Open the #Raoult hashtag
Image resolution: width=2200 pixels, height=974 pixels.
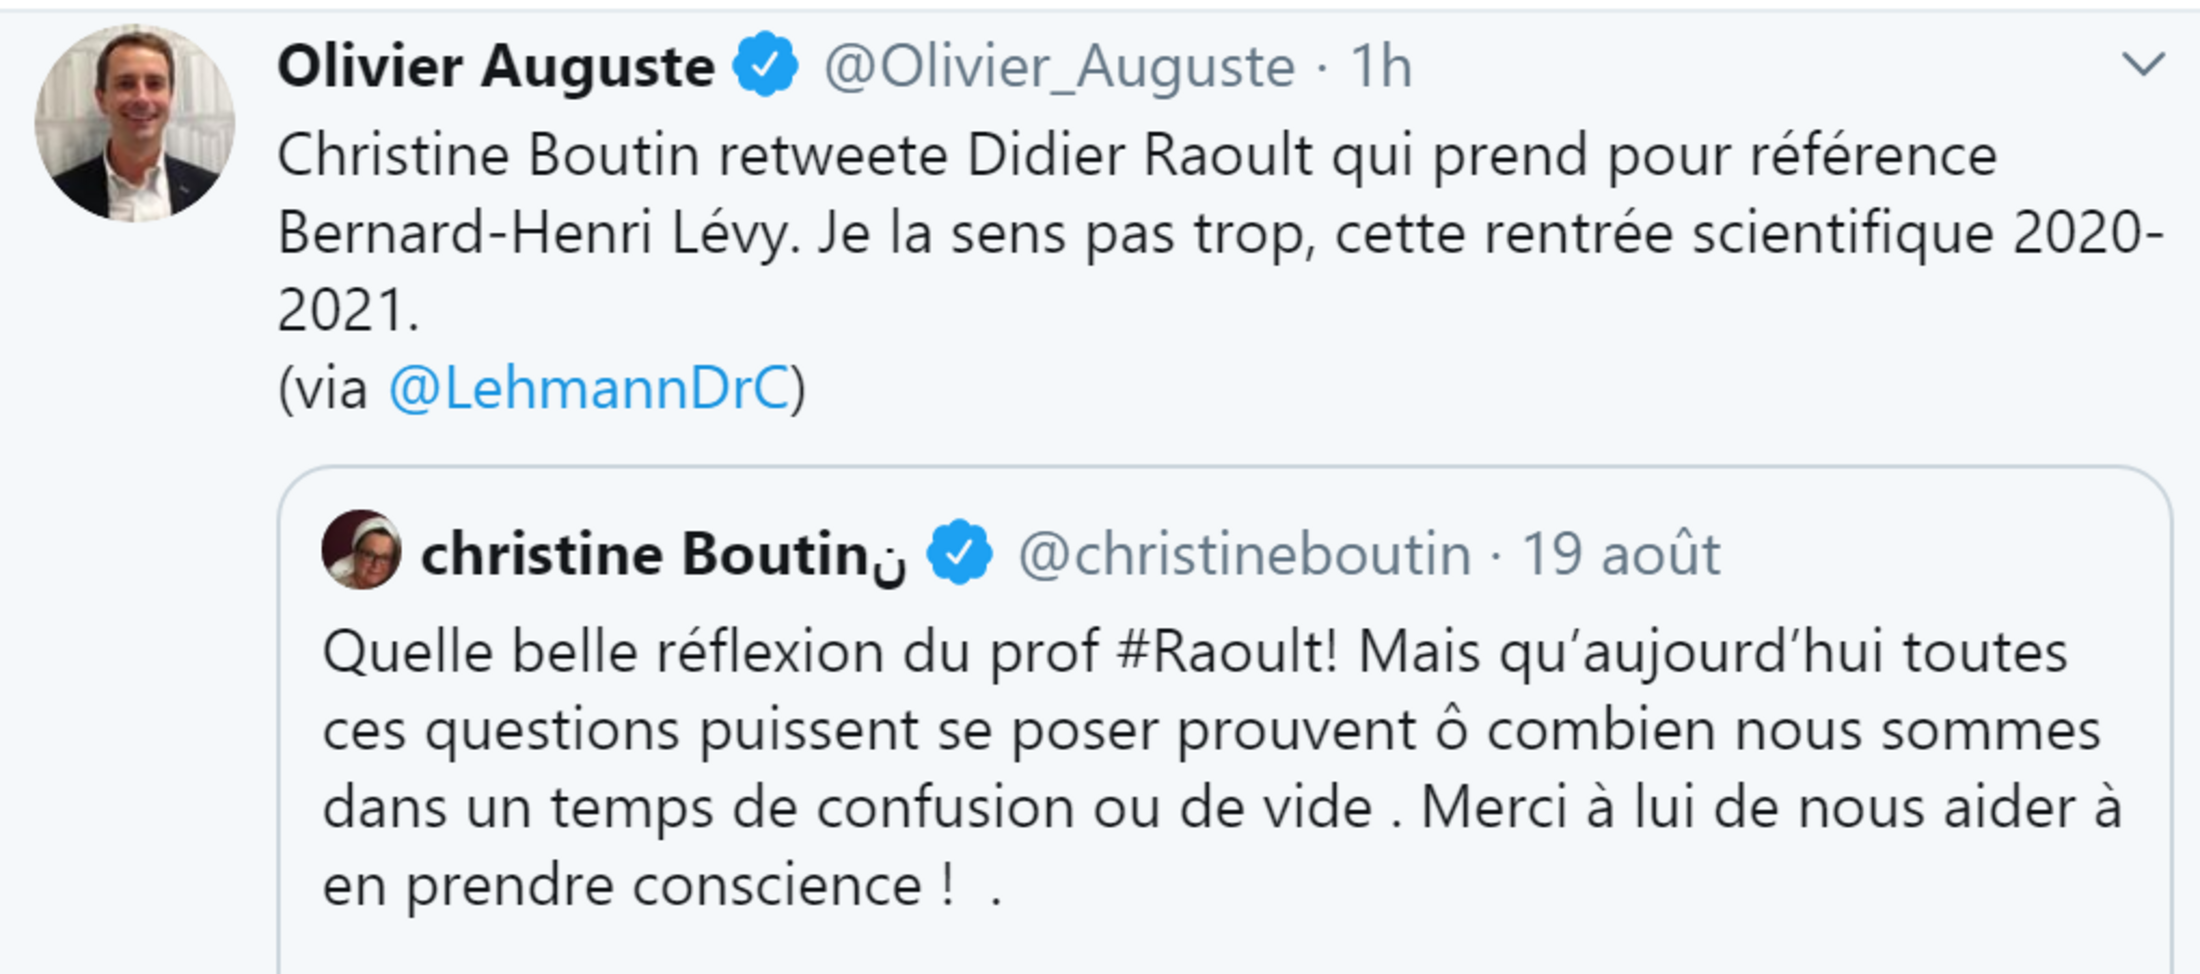(x=1225, y=652)
